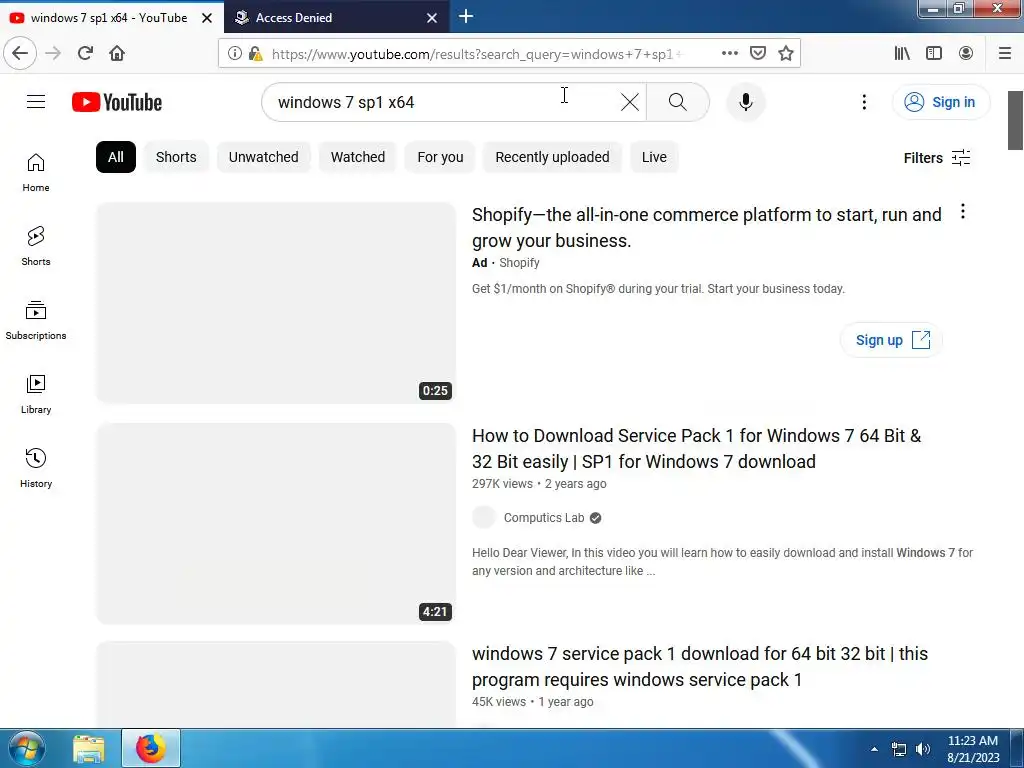The height and width of the screenshot is (768, 1024).
Task: Show site information icon in address bar
Action: (234, 54)
